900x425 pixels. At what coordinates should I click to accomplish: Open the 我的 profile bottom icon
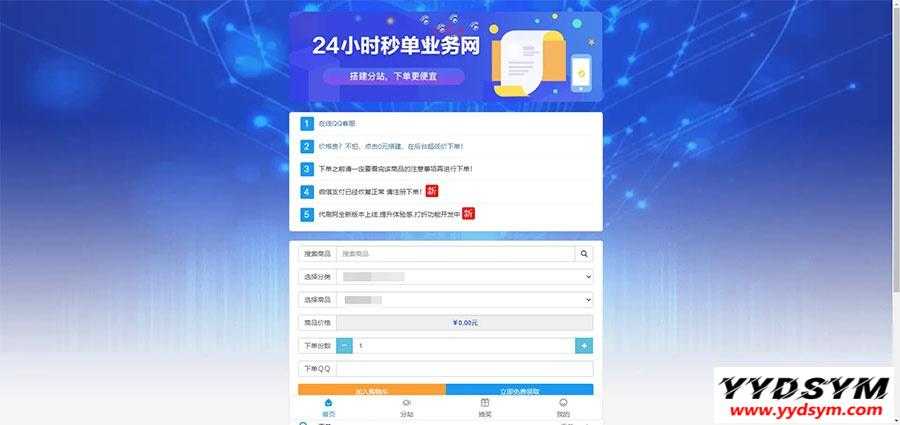click(x=563, y=403)
